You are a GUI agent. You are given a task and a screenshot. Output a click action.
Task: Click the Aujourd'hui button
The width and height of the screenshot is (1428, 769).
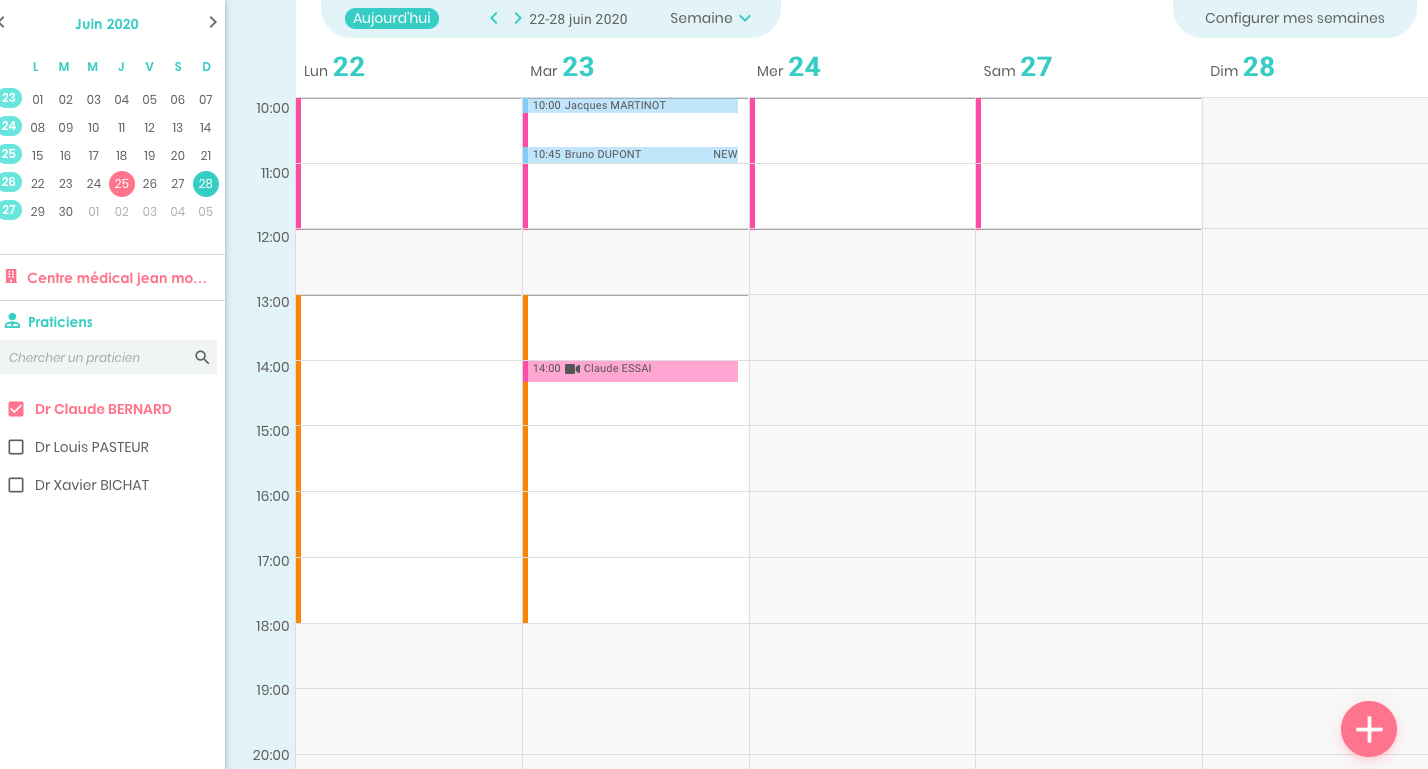[391, 18]
